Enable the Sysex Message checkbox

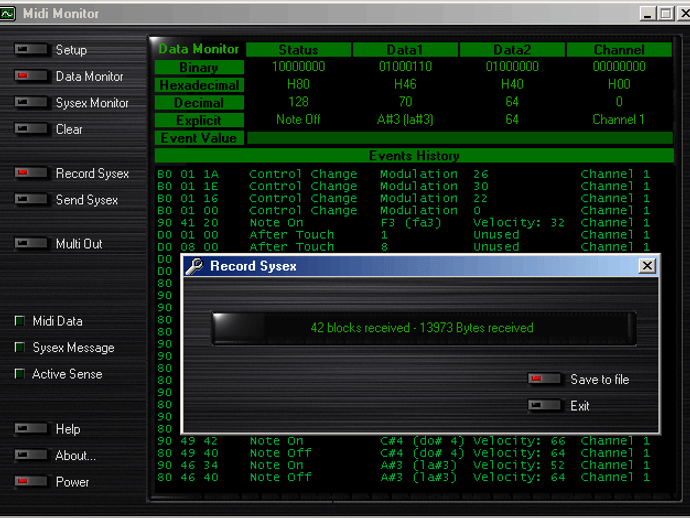point(19,347)
